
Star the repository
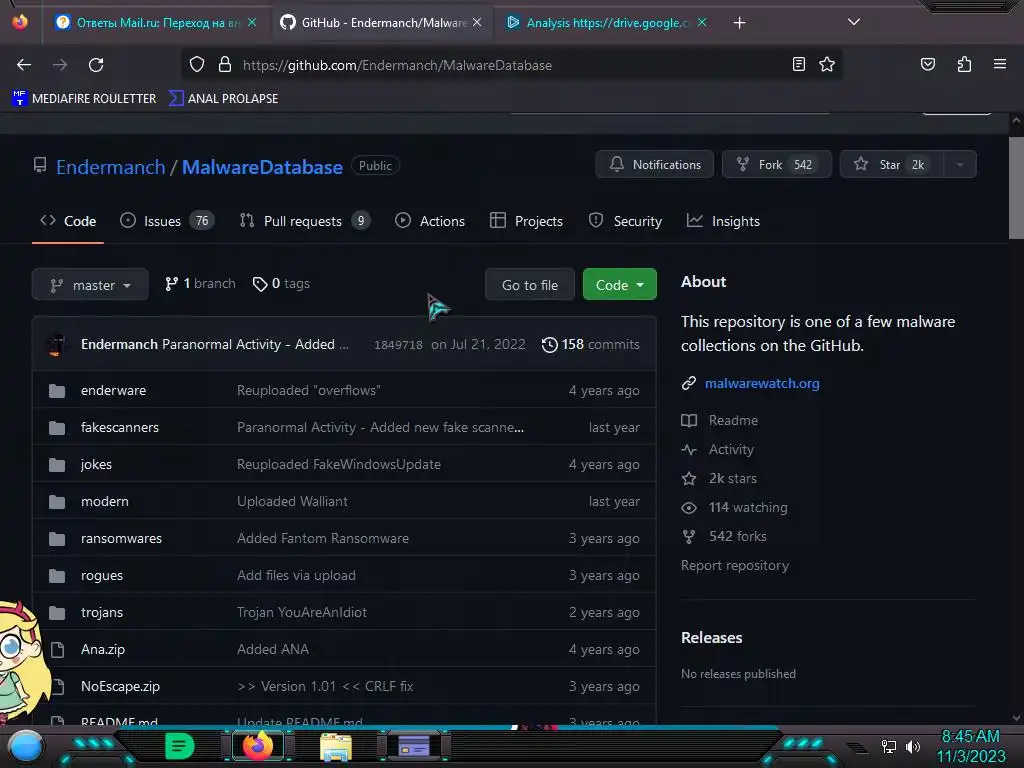891,165
